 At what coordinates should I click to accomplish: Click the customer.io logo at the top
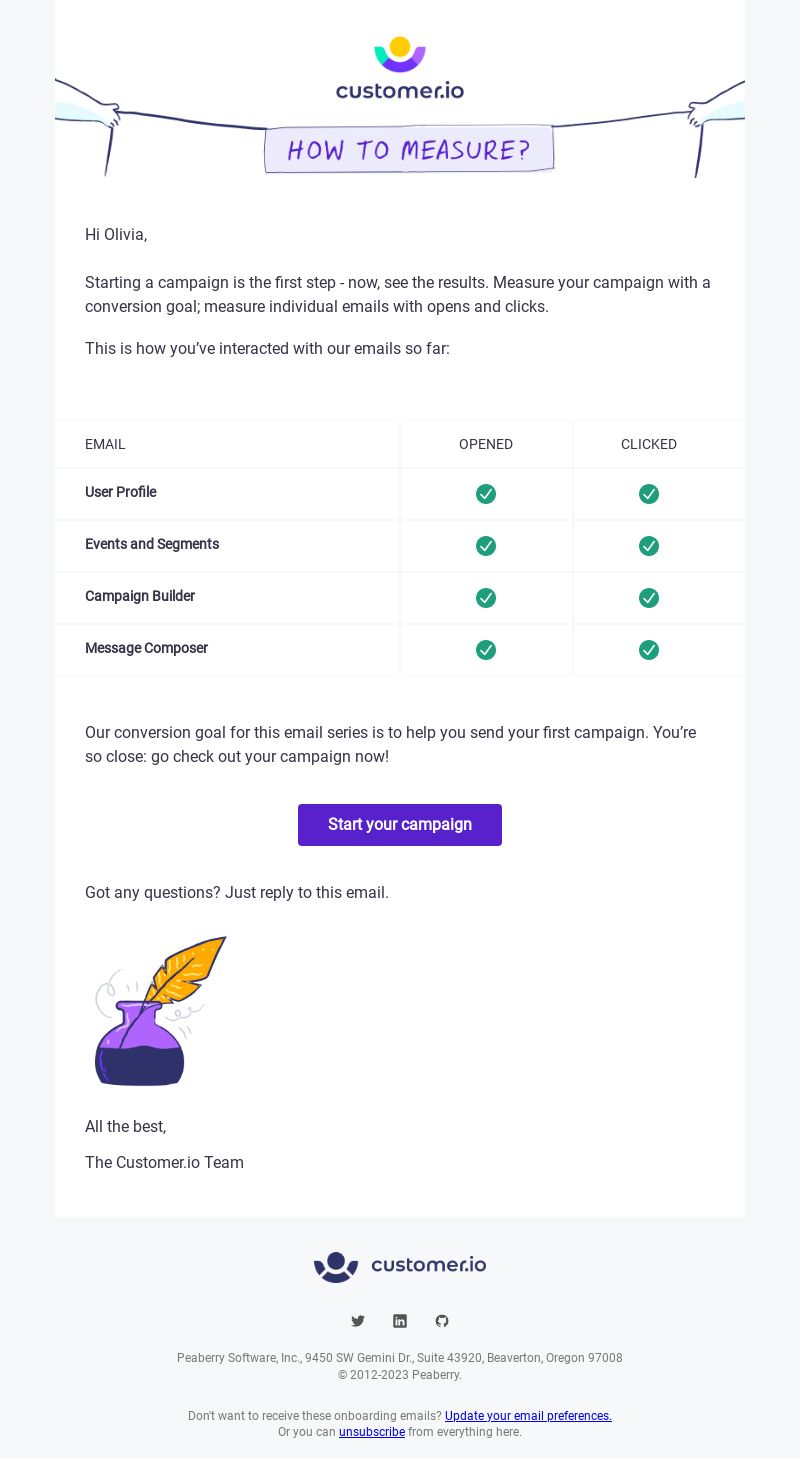(x=400, y=68)
